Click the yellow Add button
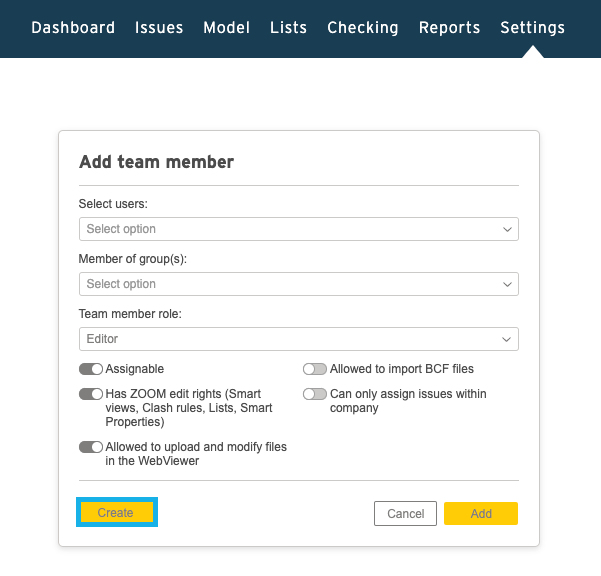The width and height of the screenshot is (601, 576). tap(481, 514)
